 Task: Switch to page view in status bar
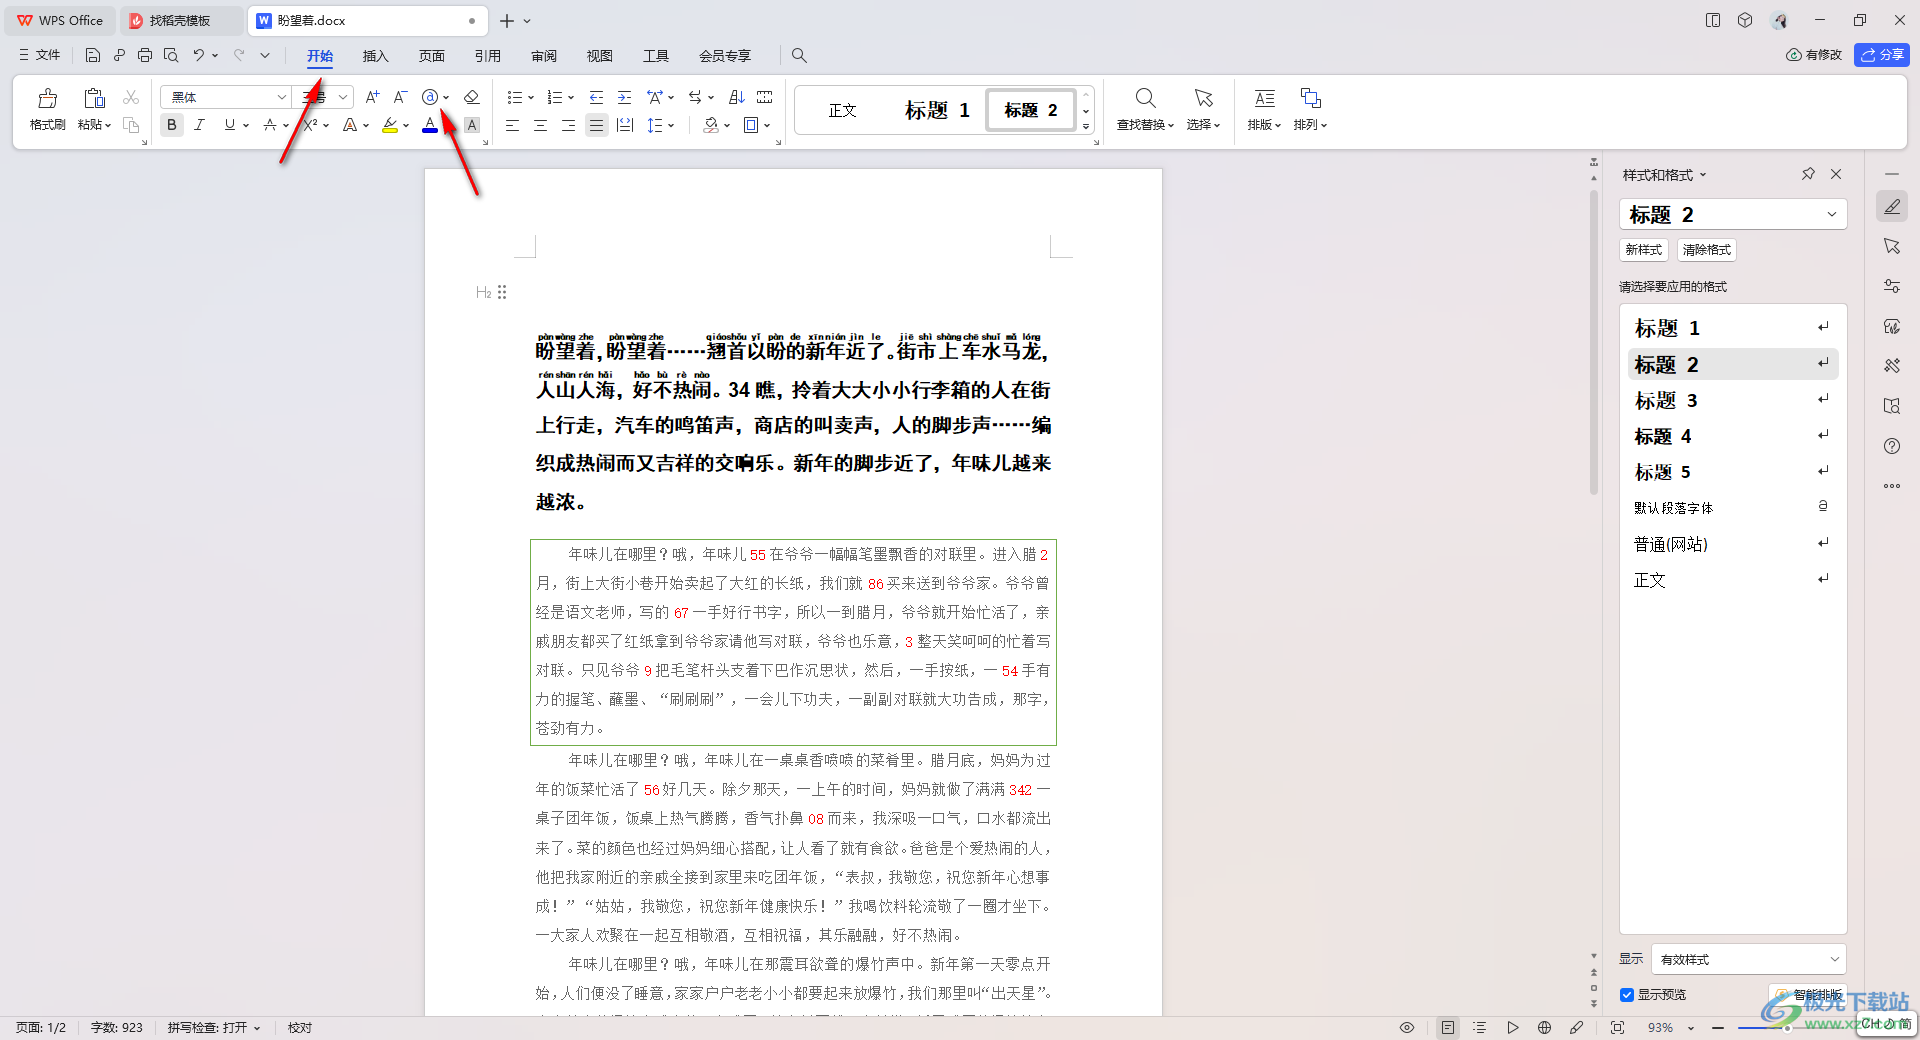(x=1448, y=1027)
